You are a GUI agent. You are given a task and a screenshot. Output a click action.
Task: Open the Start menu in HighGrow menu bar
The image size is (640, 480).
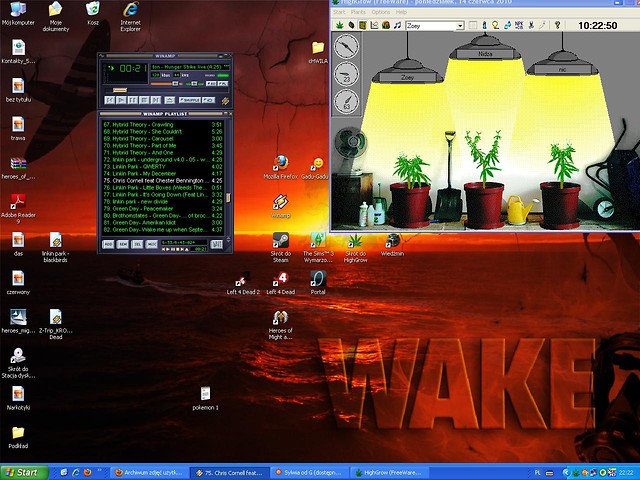(x=339, y=12)
